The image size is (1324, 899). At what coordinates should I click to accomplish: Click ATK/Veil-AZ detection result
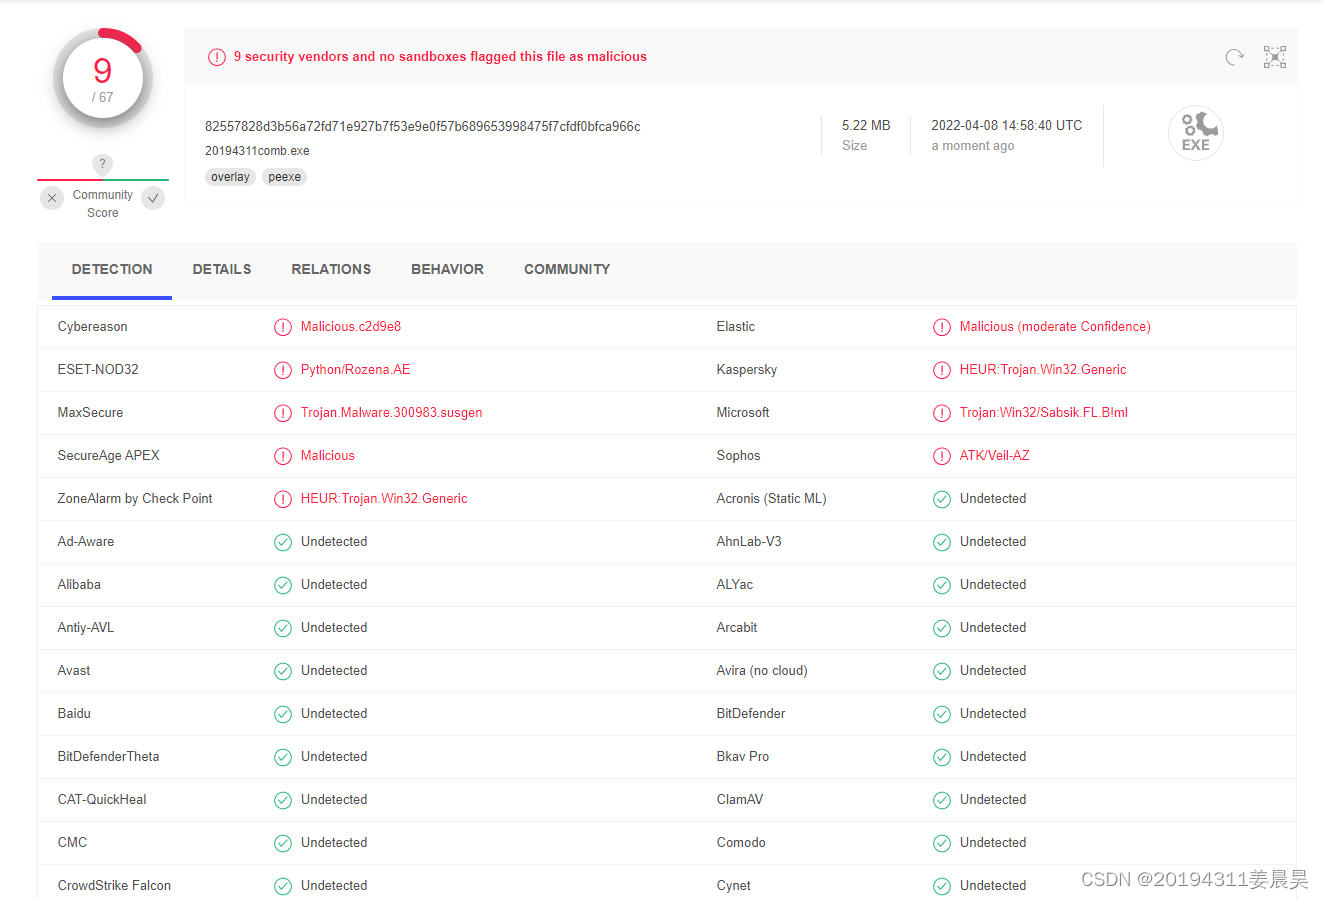pyautogui.click(x=994, y=456)
